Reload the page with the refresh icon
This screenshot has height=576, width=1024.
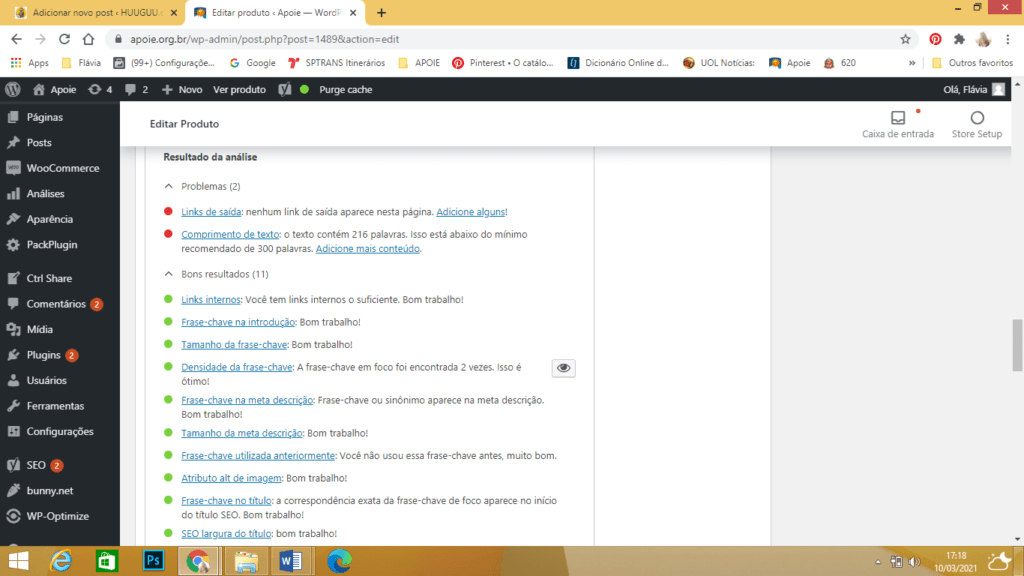coord(64,39)
